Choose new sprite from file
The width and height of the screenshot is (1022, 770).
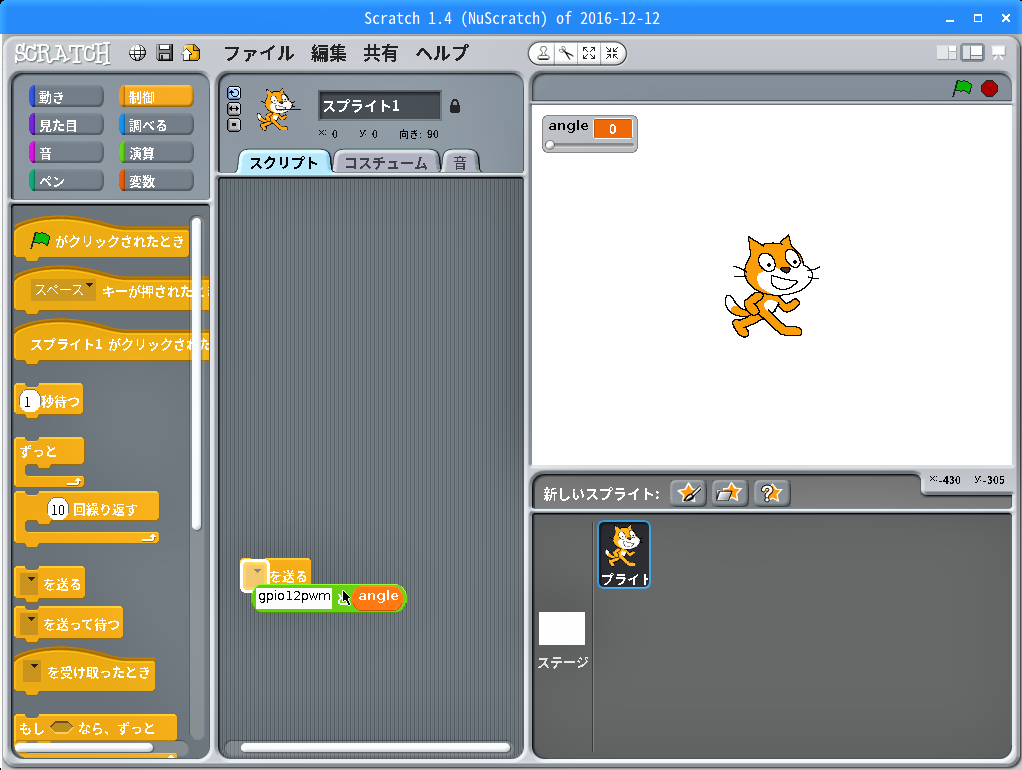pyautogui.click(x=729, y=493)
